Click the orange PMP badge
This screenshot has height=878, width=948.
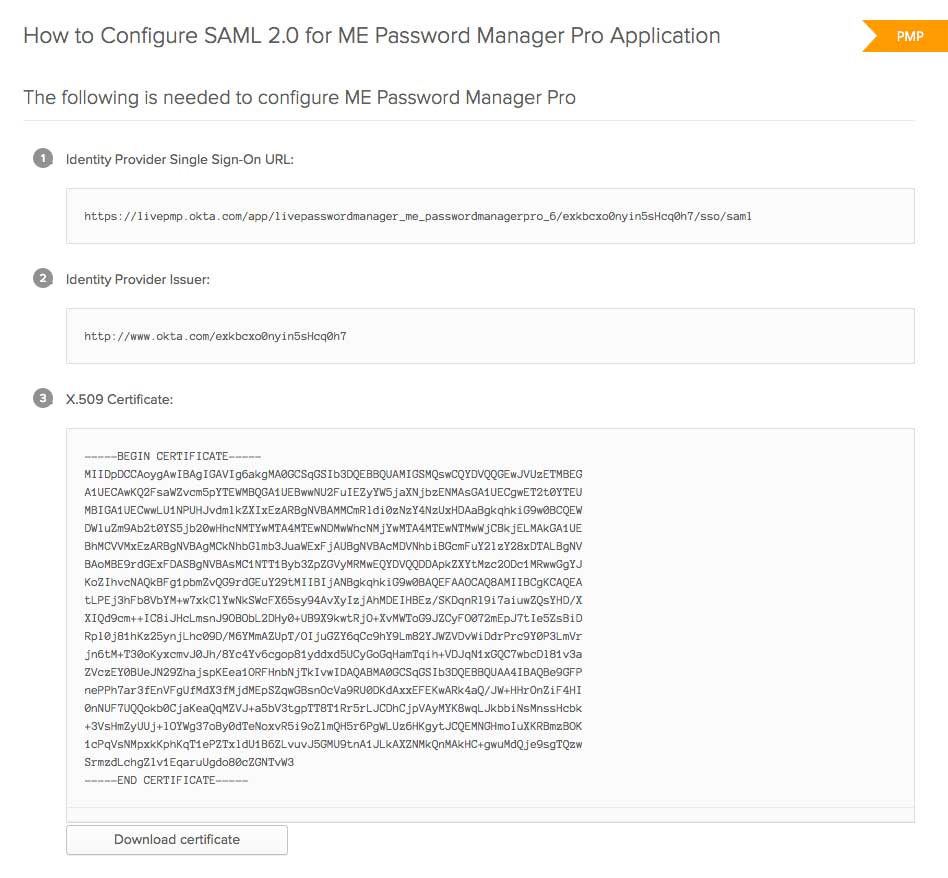pyautogui.click(x=907, y=36)
